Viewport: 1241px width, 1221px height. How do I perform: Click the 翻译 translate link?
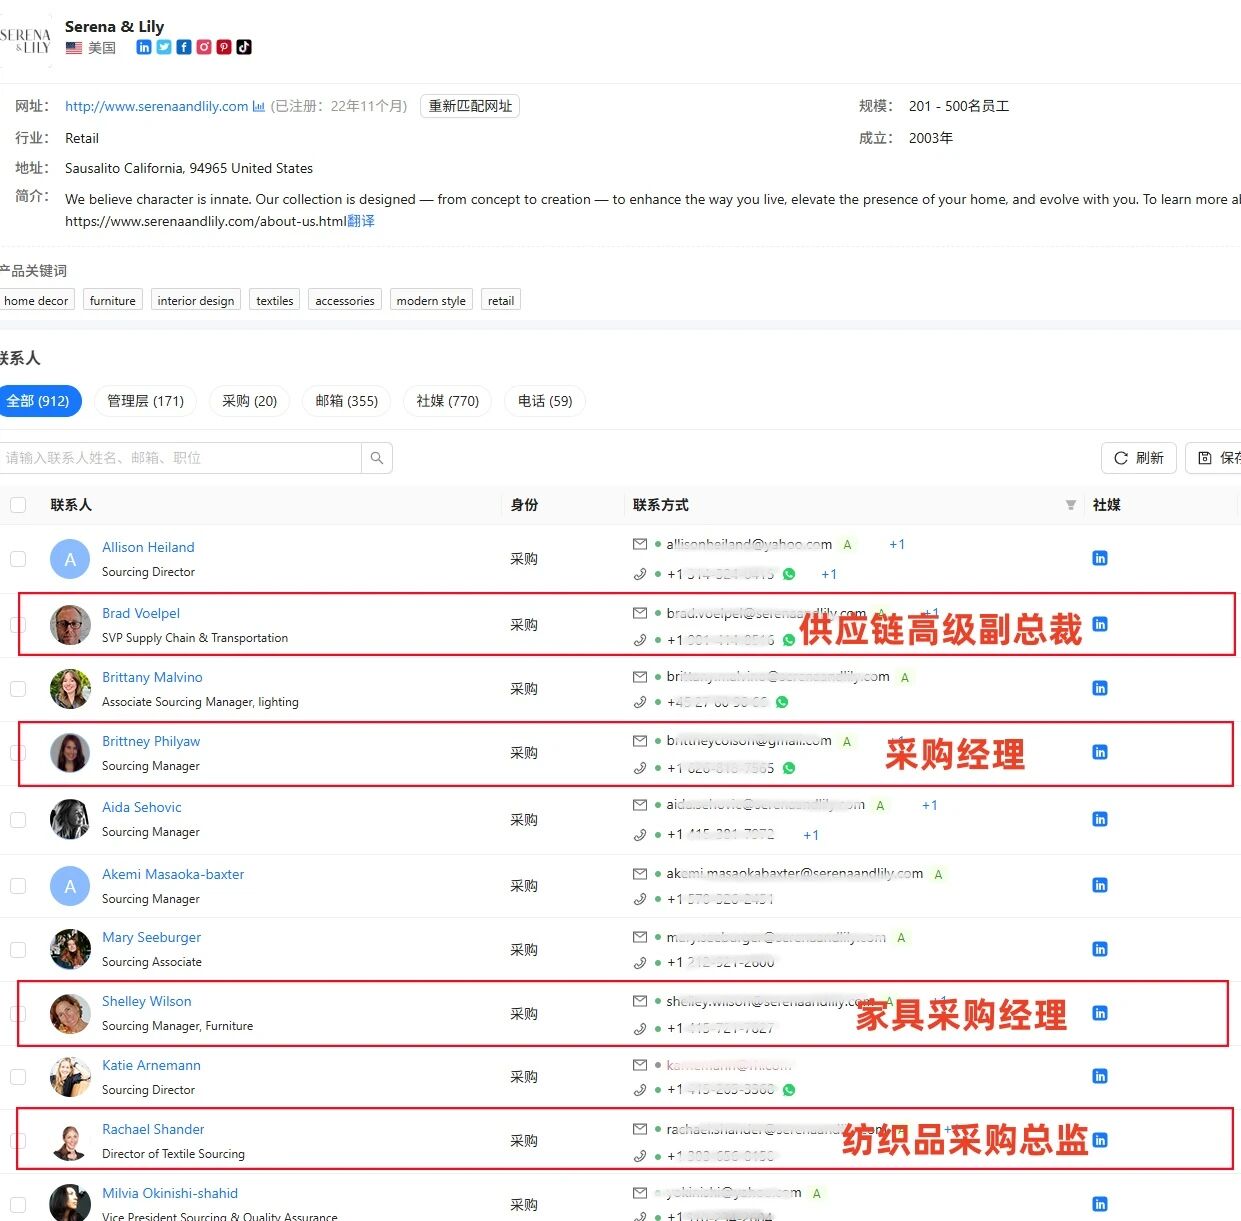[361, 221]
